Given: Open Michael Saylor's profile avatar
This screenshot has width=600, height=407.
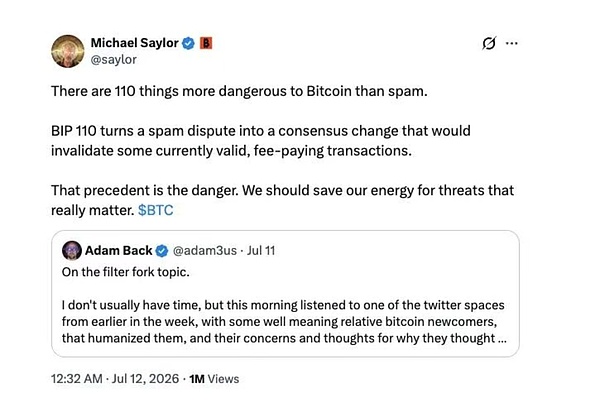Looking at the screenshot, I should (68, 51).
